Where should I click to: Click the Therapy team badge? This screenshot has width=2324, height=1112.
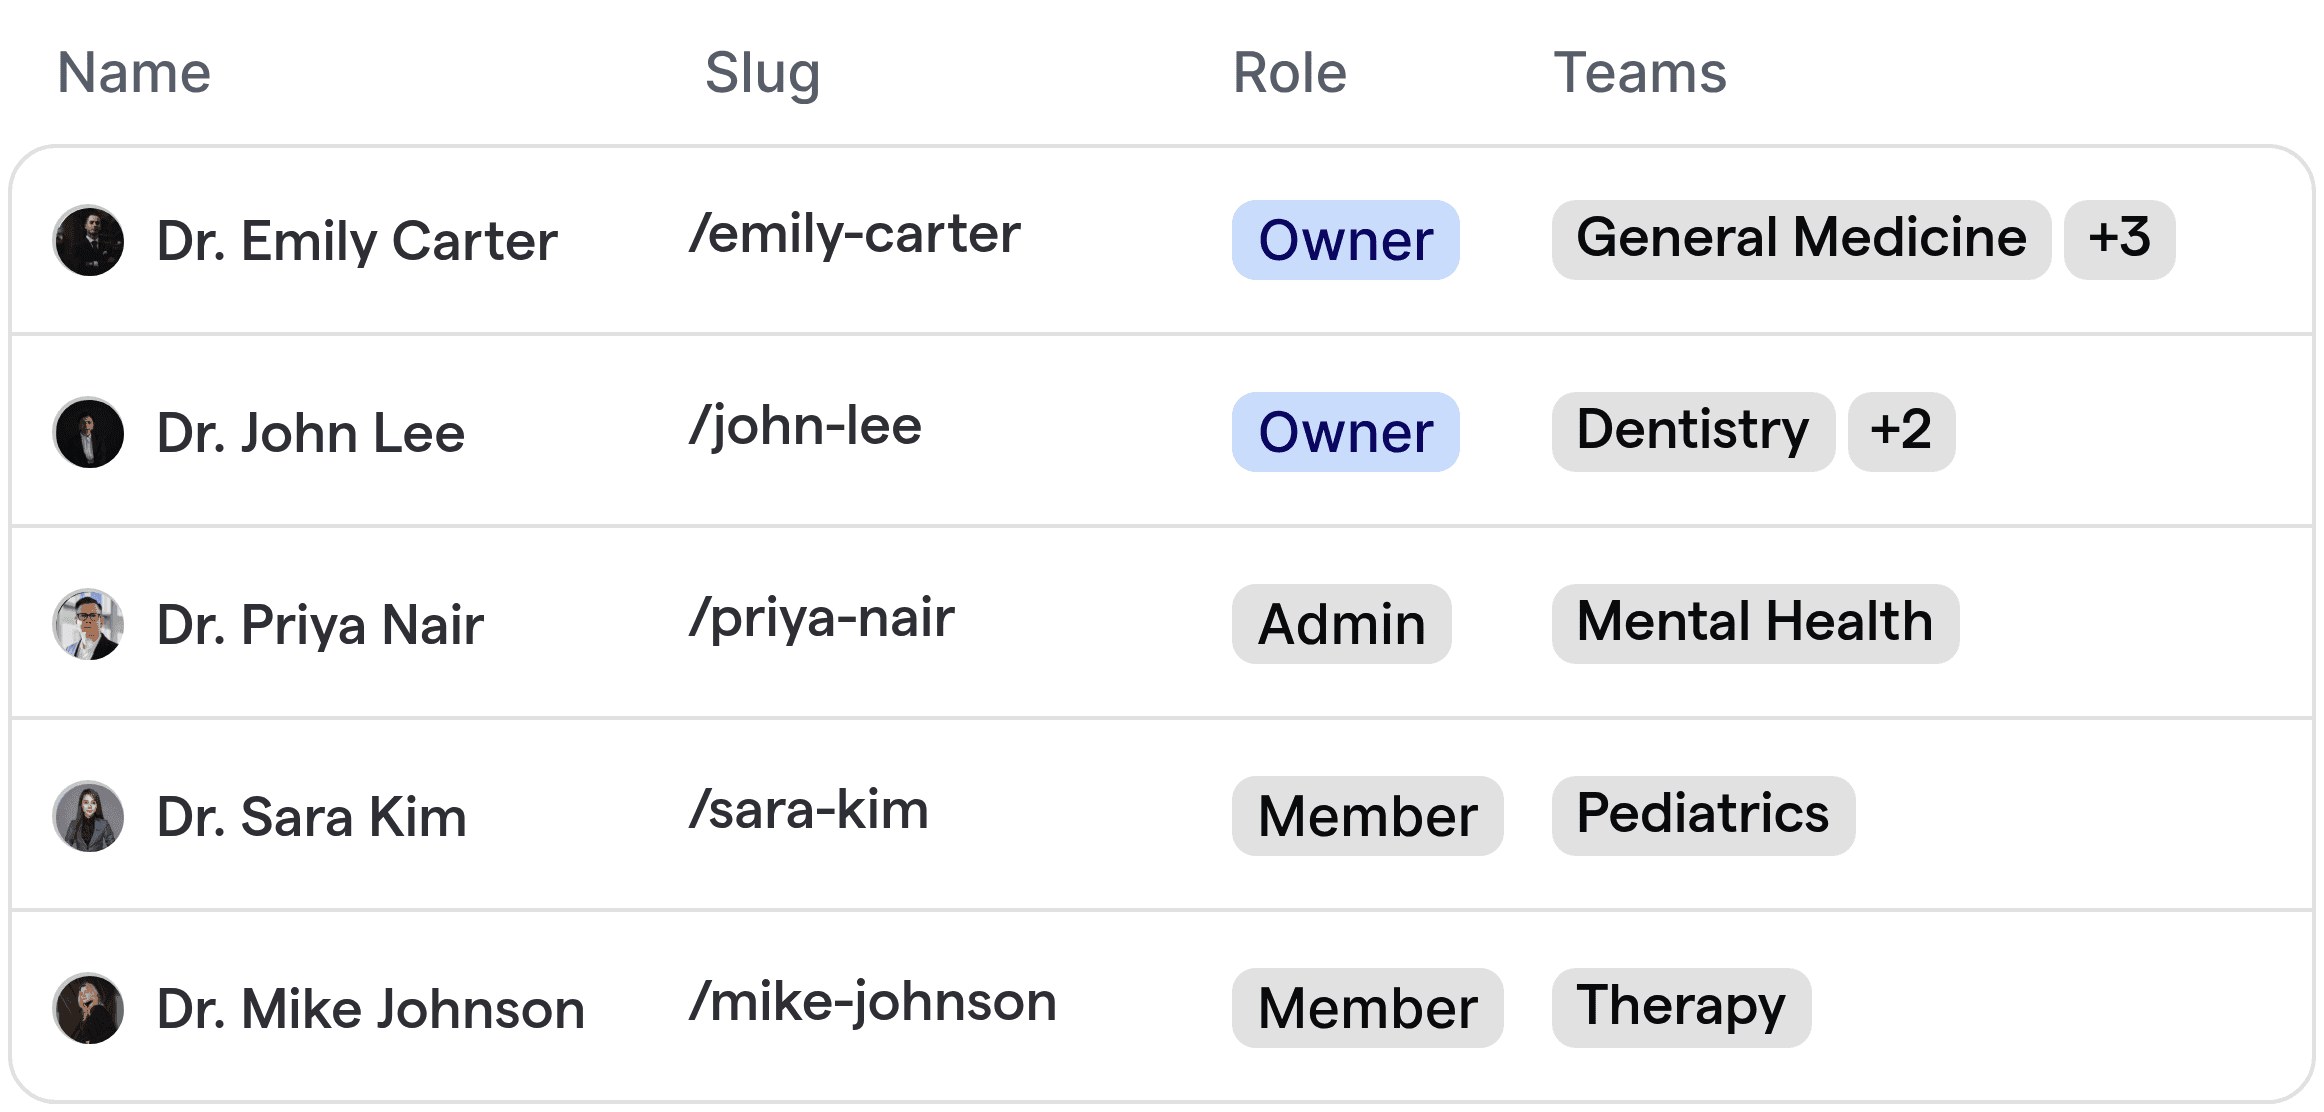[x=1680, y=1006]
